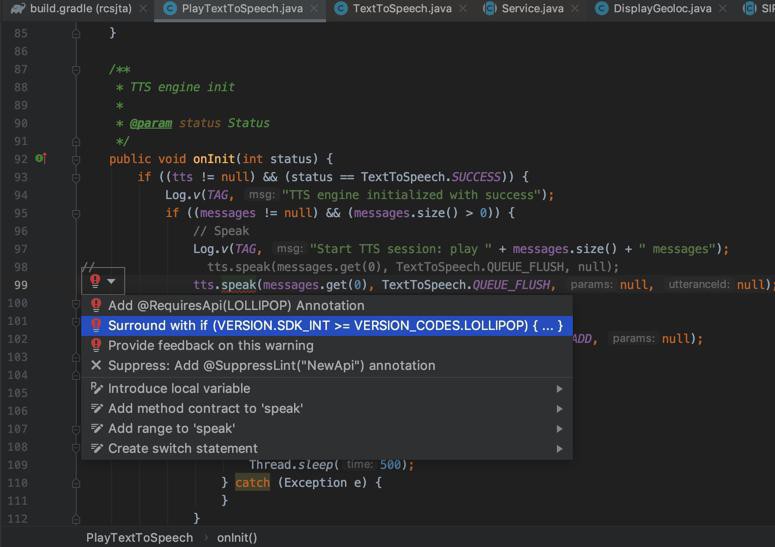This screenshot has width=775, height=547.
Task: Open the DisplayGeoloc.java tab
Action: [x=662, y=8]
